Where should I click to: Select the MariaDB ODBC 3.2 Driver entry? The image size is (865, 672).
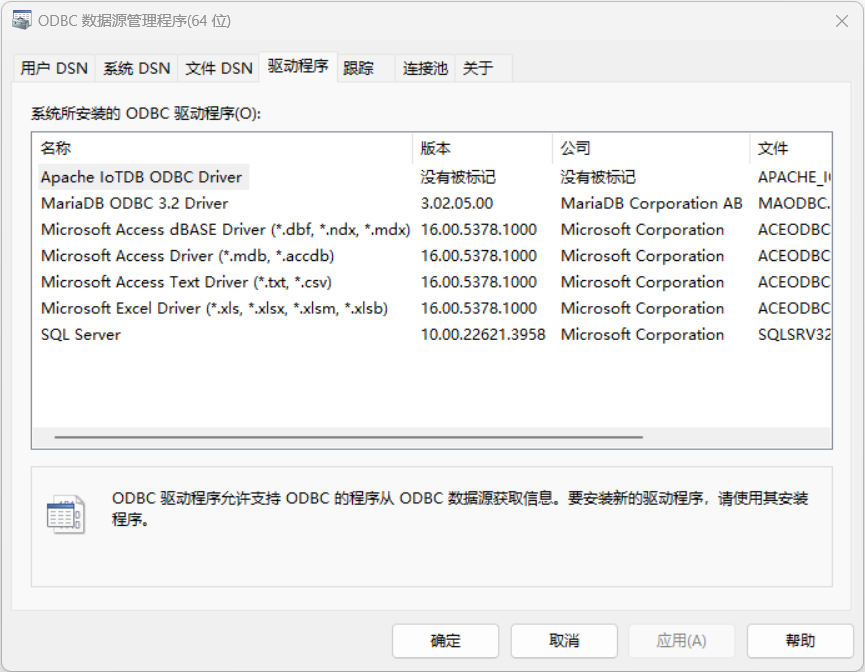134,203
